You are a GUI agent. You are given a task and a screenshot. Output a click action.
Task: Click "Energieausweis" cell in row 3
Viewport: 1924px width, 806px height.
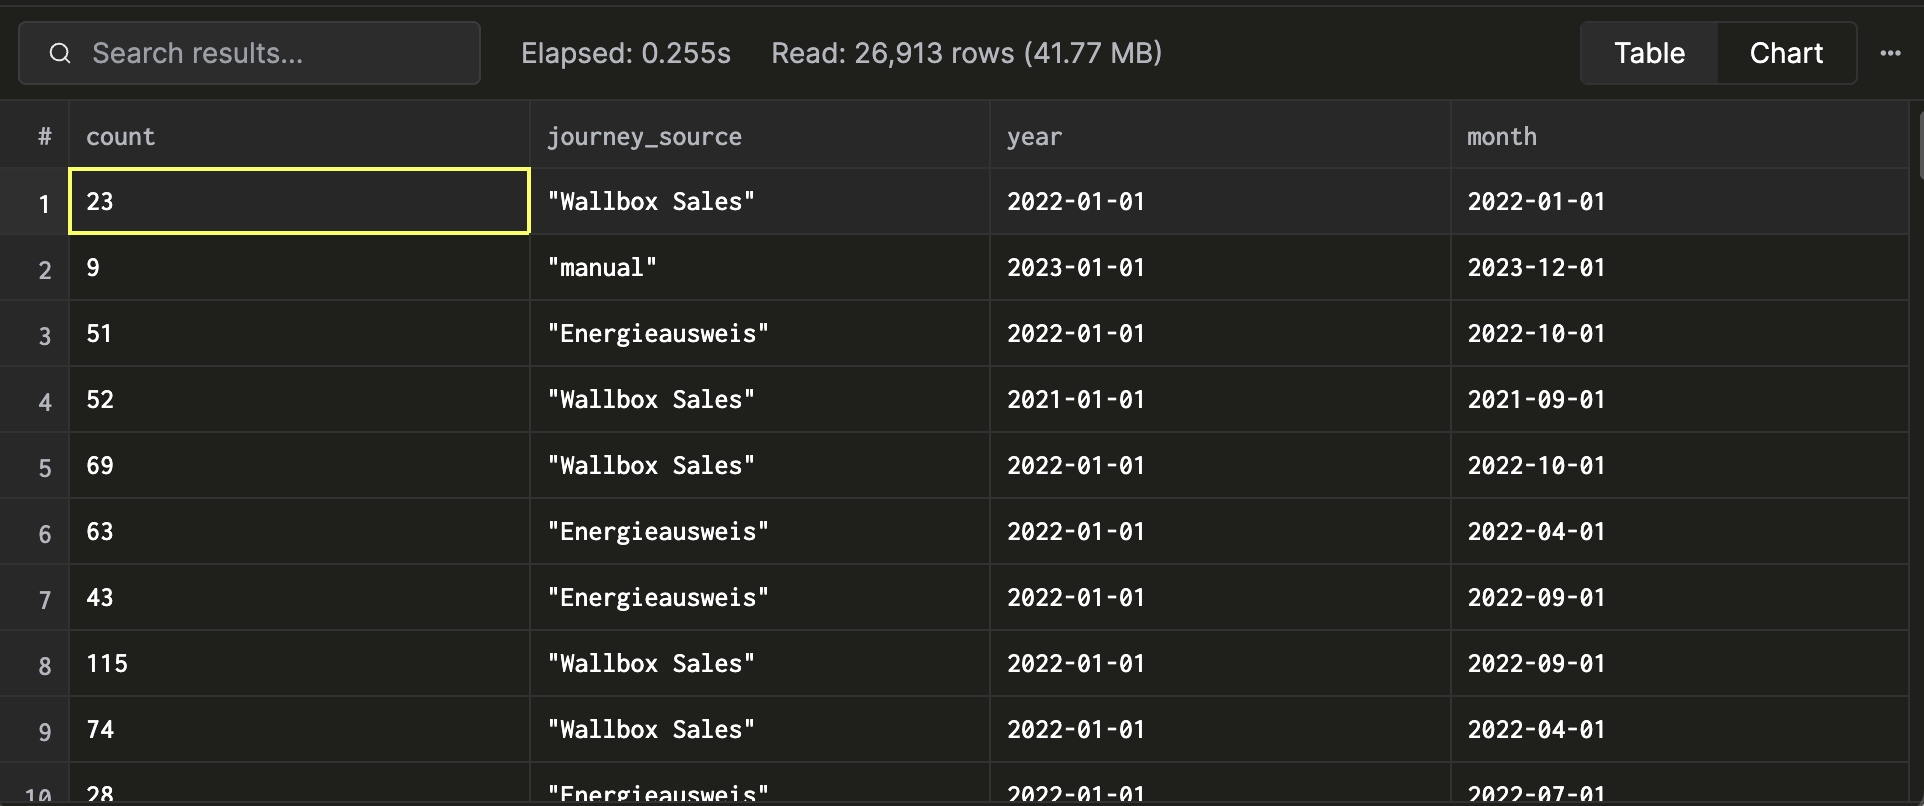tap(760, 333)
